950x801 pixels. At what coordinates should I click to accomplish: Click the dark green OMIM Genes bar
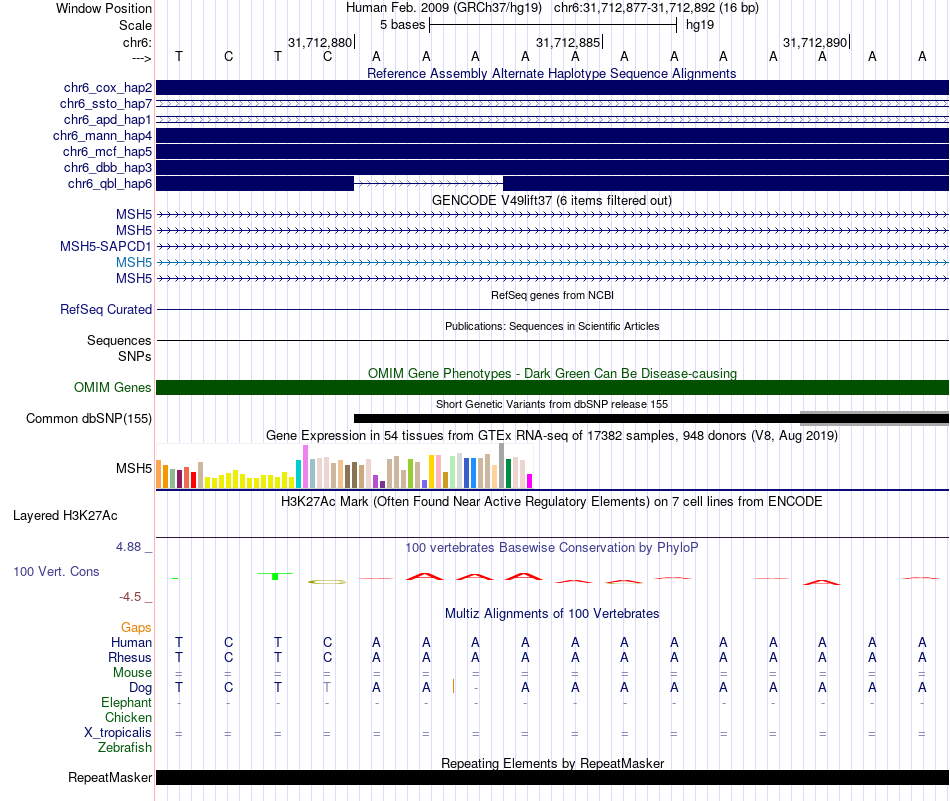[x=552, y=388]
